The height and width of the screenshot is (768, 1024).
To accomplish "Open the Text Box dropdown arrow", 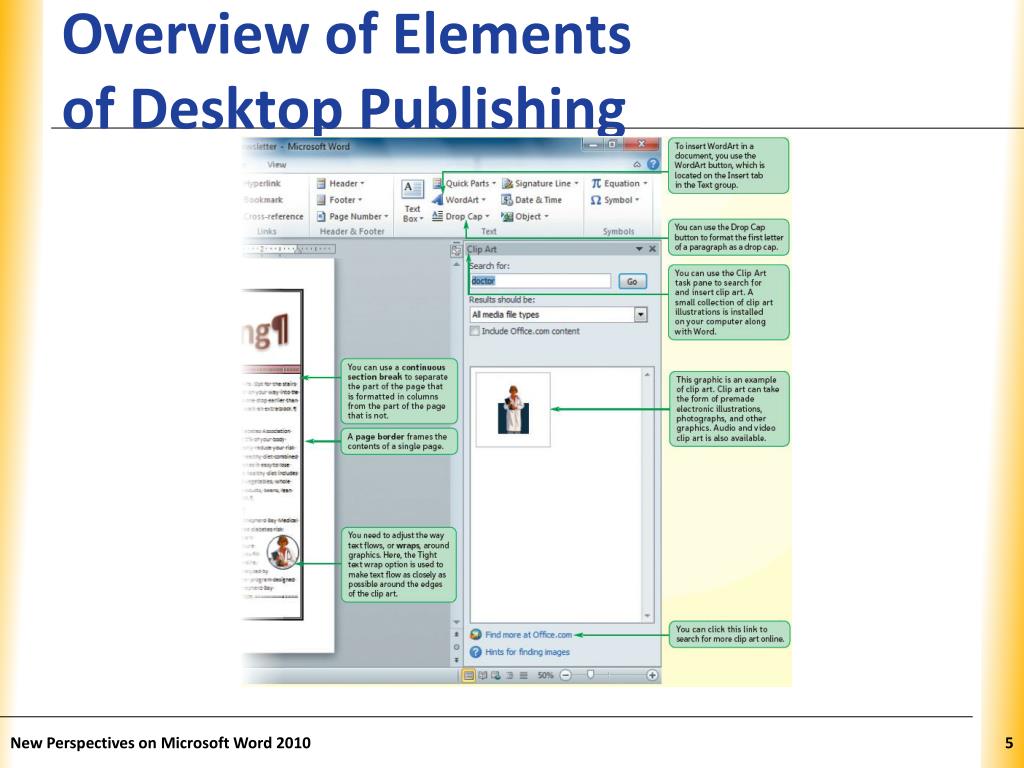I will pyautogui.click(x=421, y=219).
